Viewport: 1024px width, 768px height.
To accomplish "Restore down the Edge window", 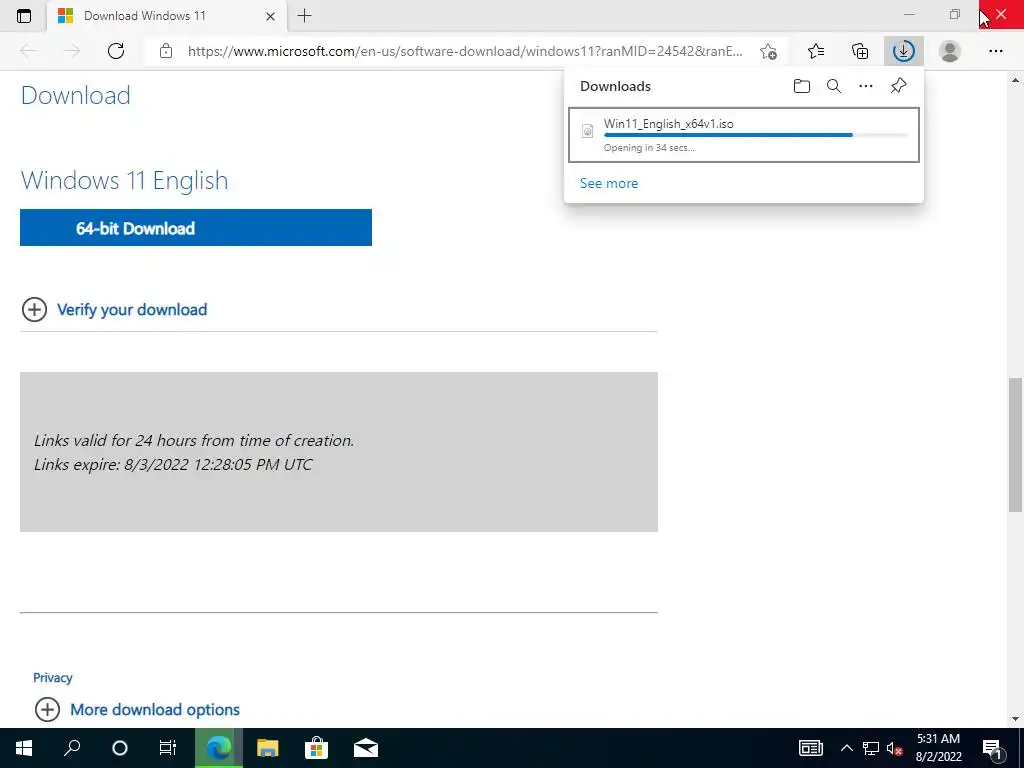I will tap(955, 14).
